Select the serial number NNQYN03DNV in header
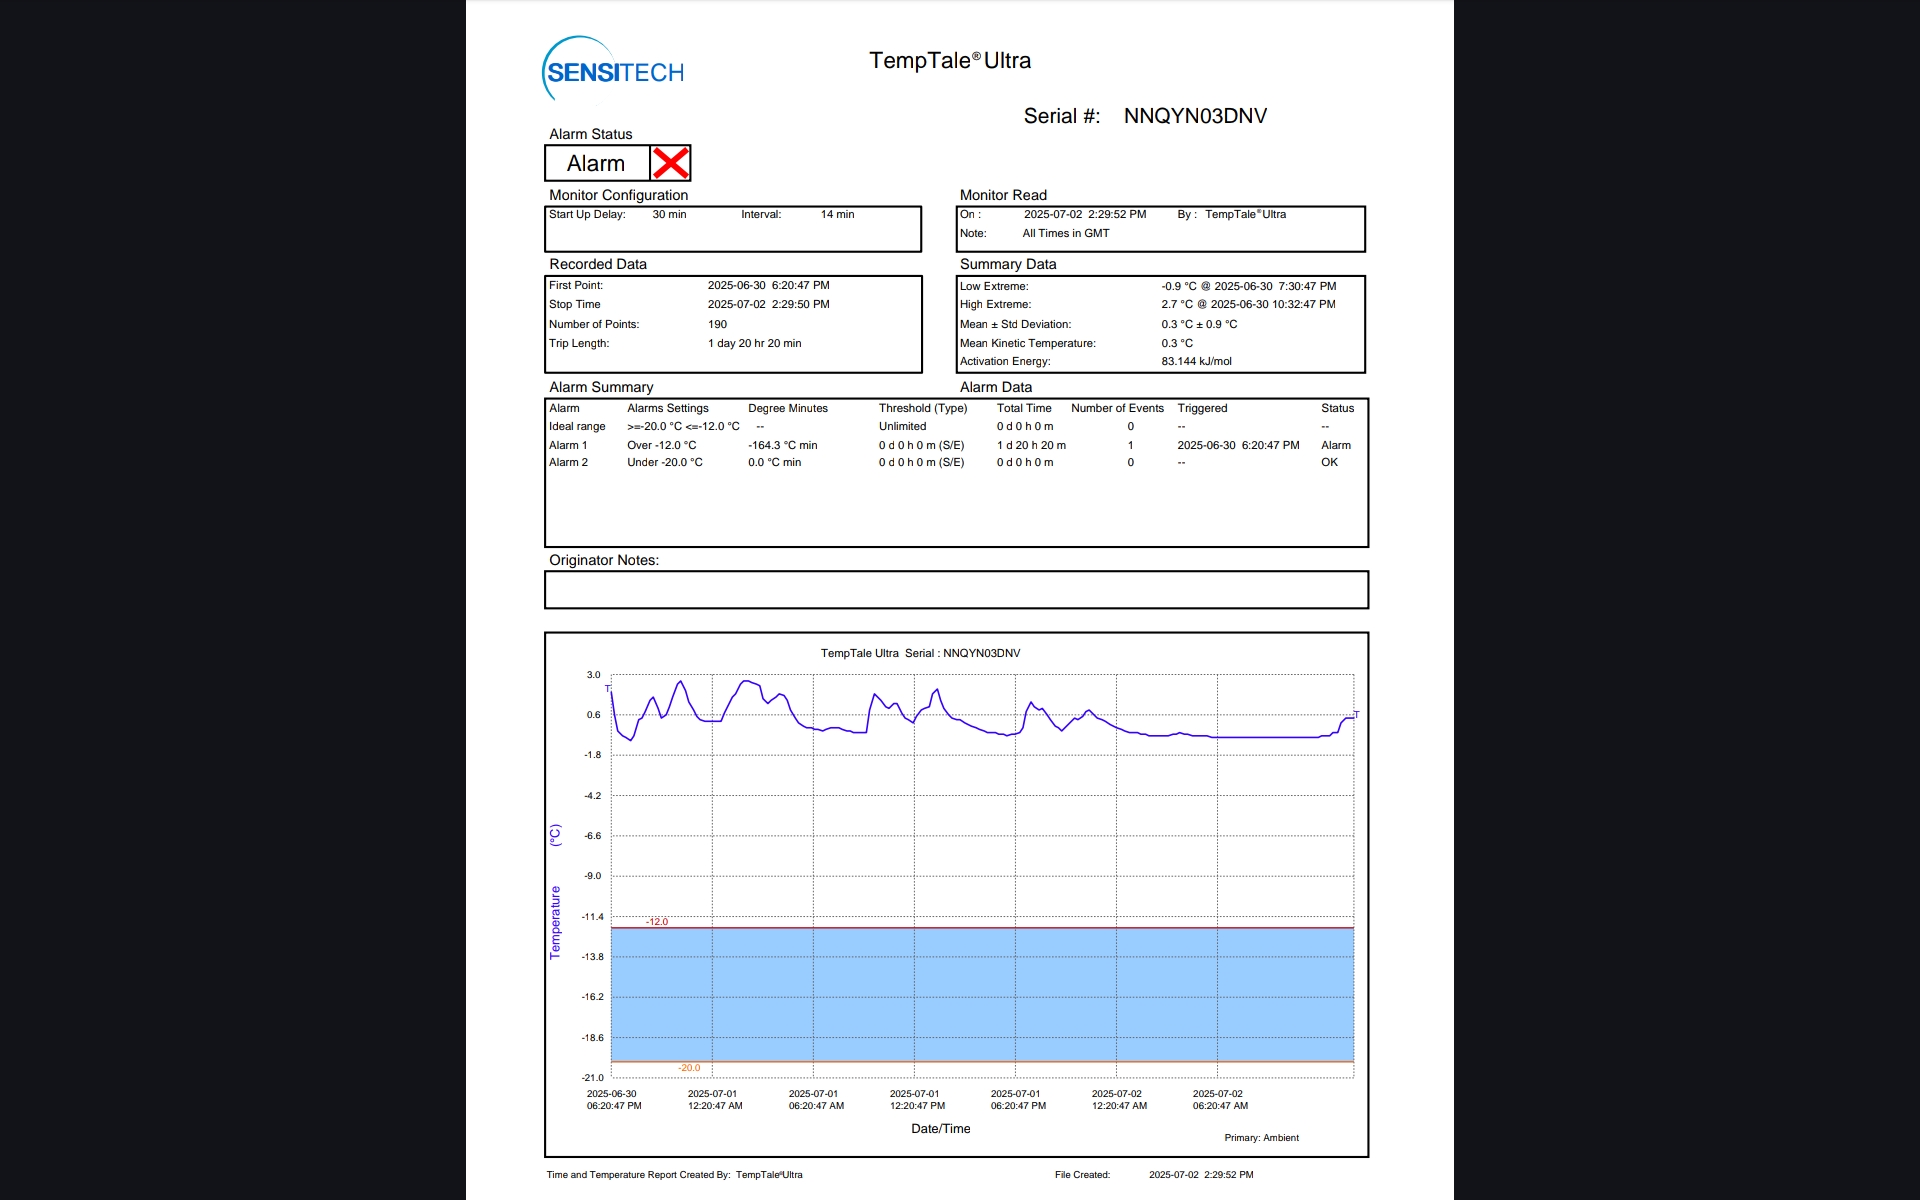This screenshot has width=1920, height=1200. coord(1195,116)
